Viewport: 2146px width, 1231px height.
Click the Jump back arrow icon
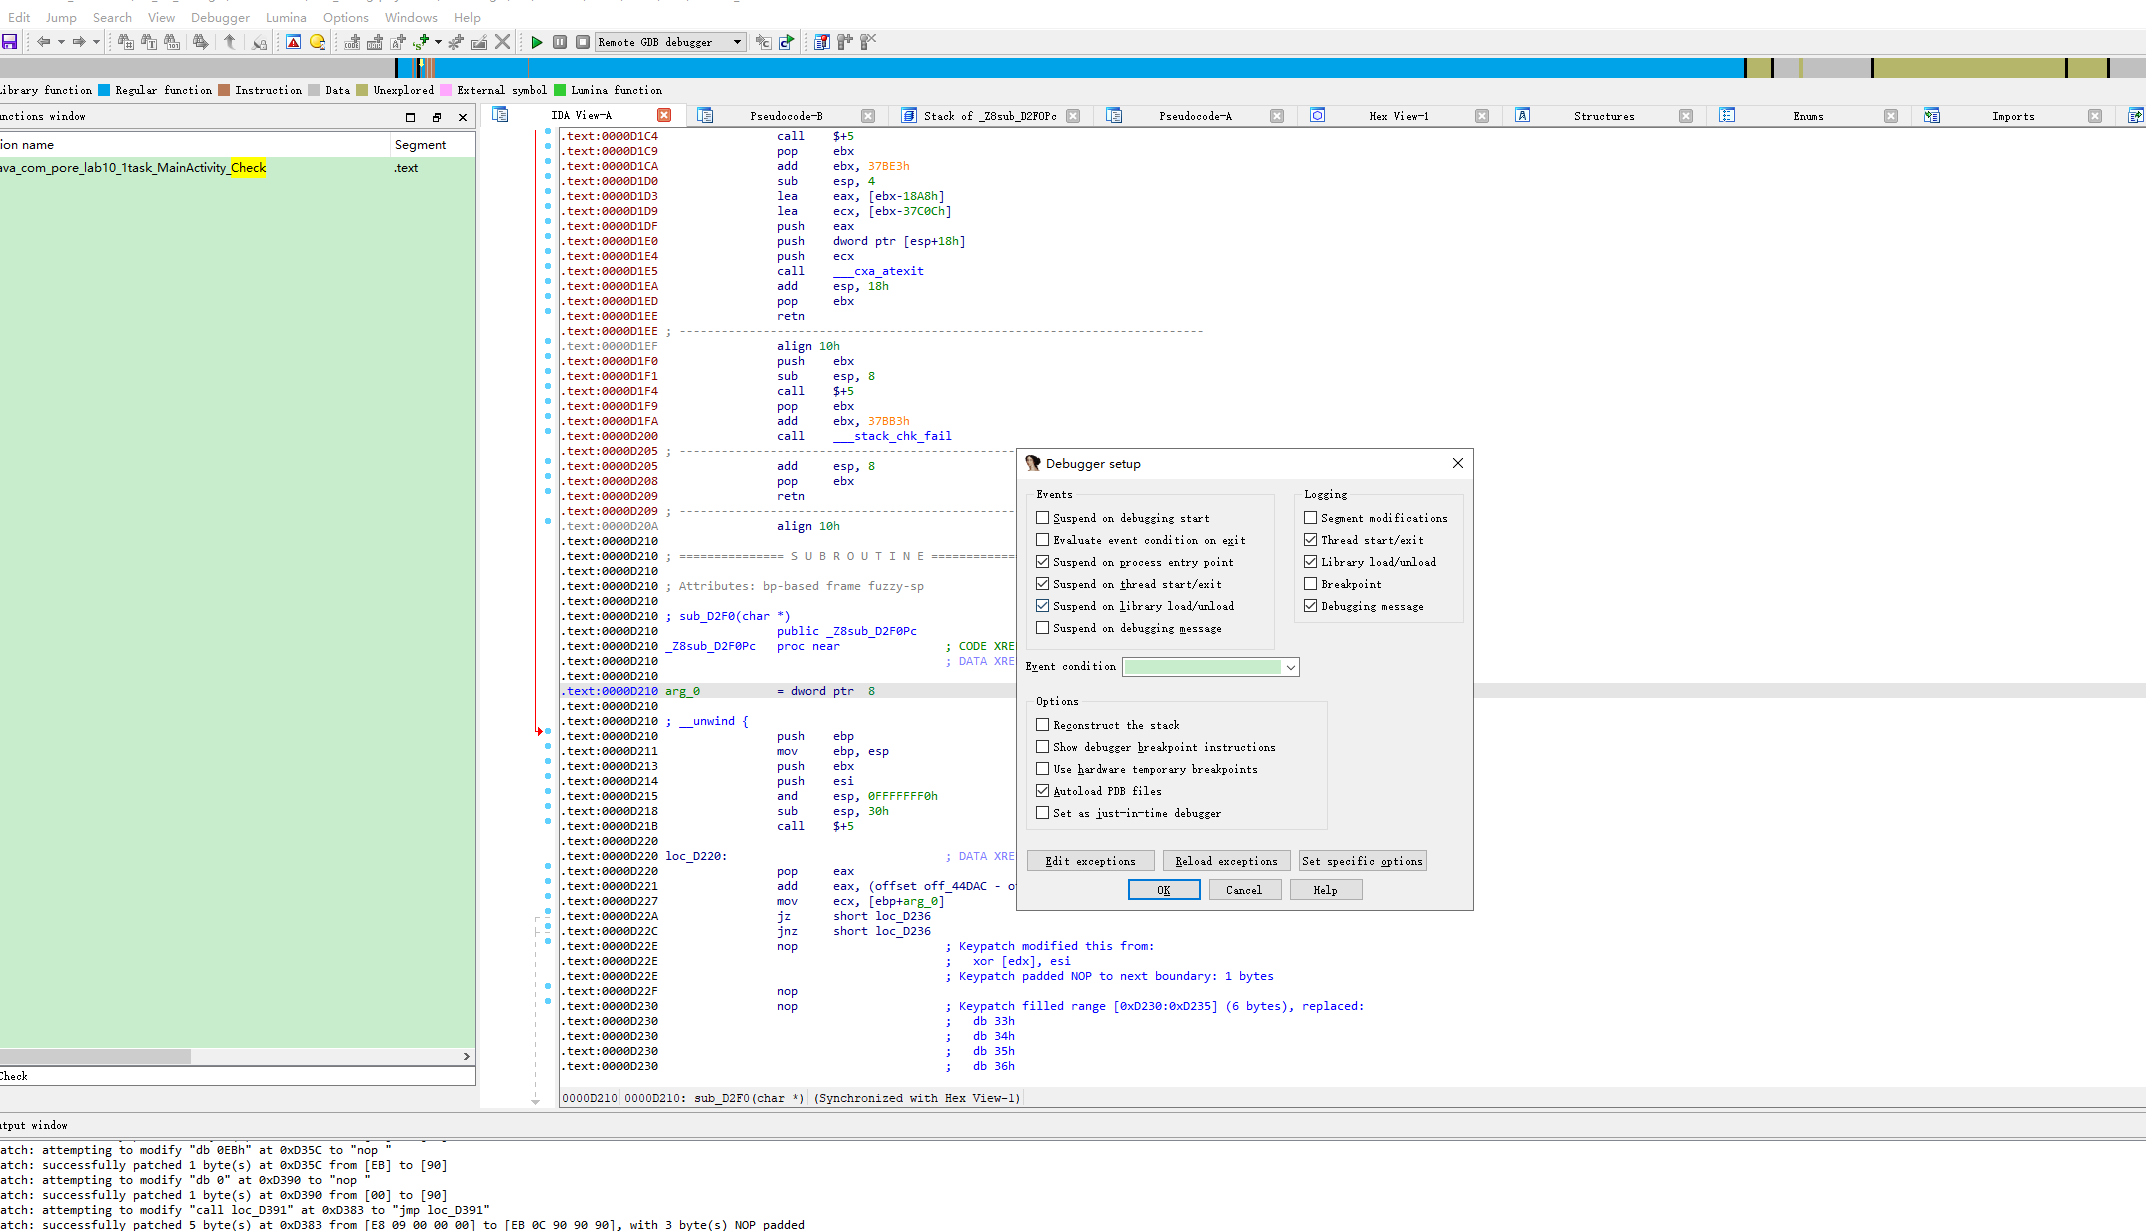click(x=43, y=42)
